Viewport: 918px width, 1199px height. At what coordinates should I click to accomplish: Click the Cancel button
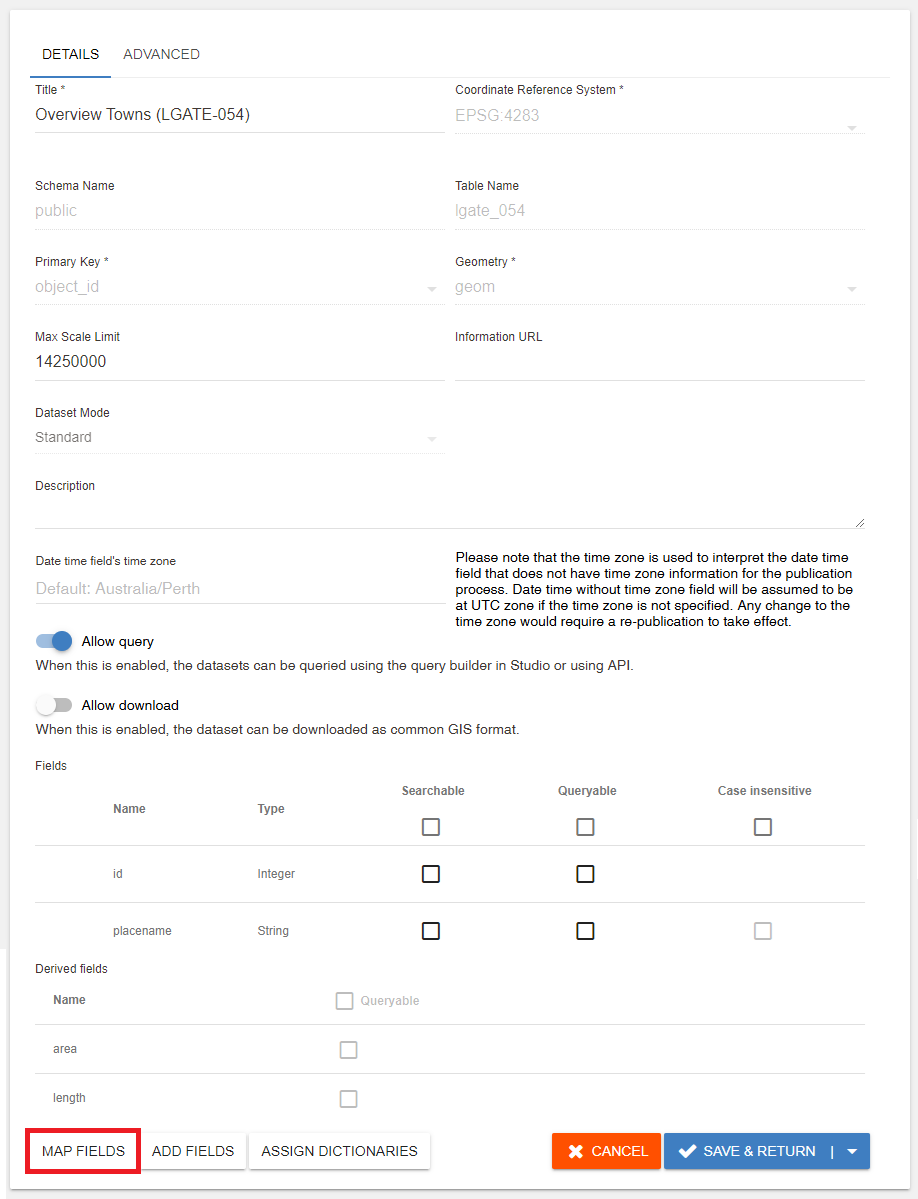click(607, 1151)
